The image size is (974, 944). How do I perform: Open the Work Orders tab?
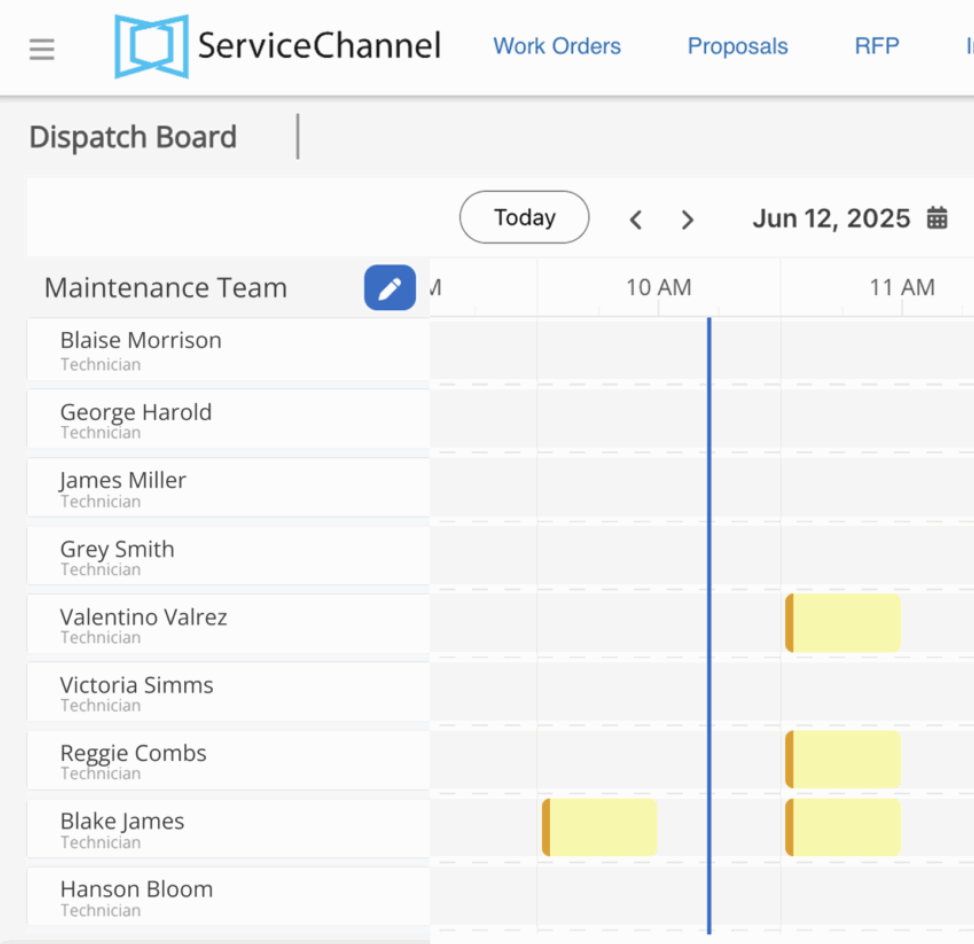pos(557,47)
